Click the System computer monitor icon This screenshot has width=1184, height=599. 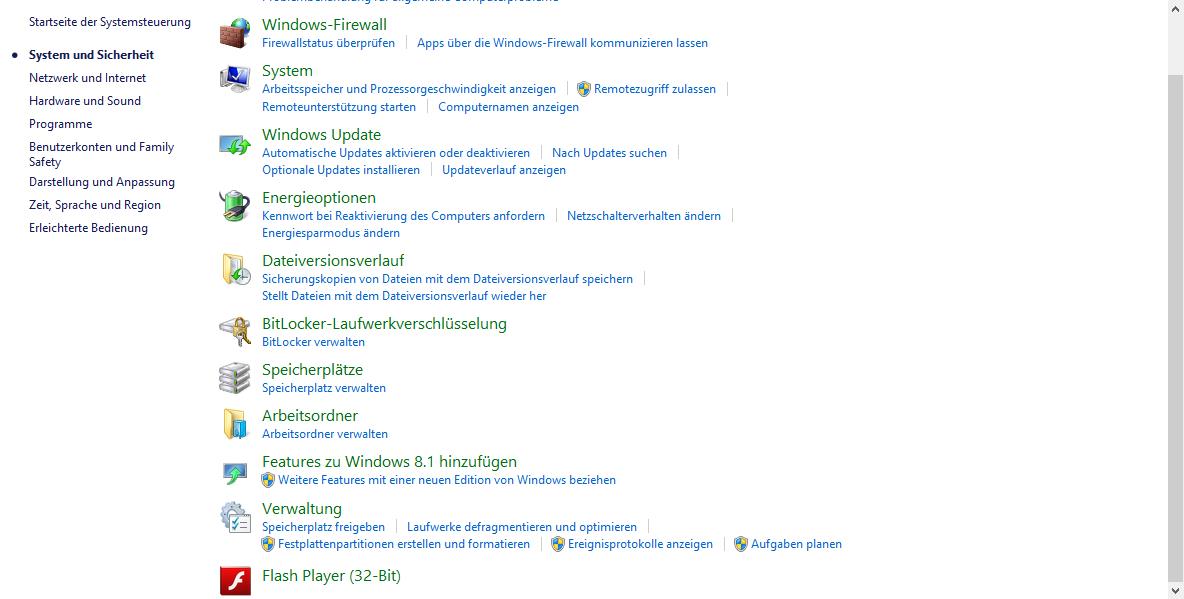[x=235, y=79]
